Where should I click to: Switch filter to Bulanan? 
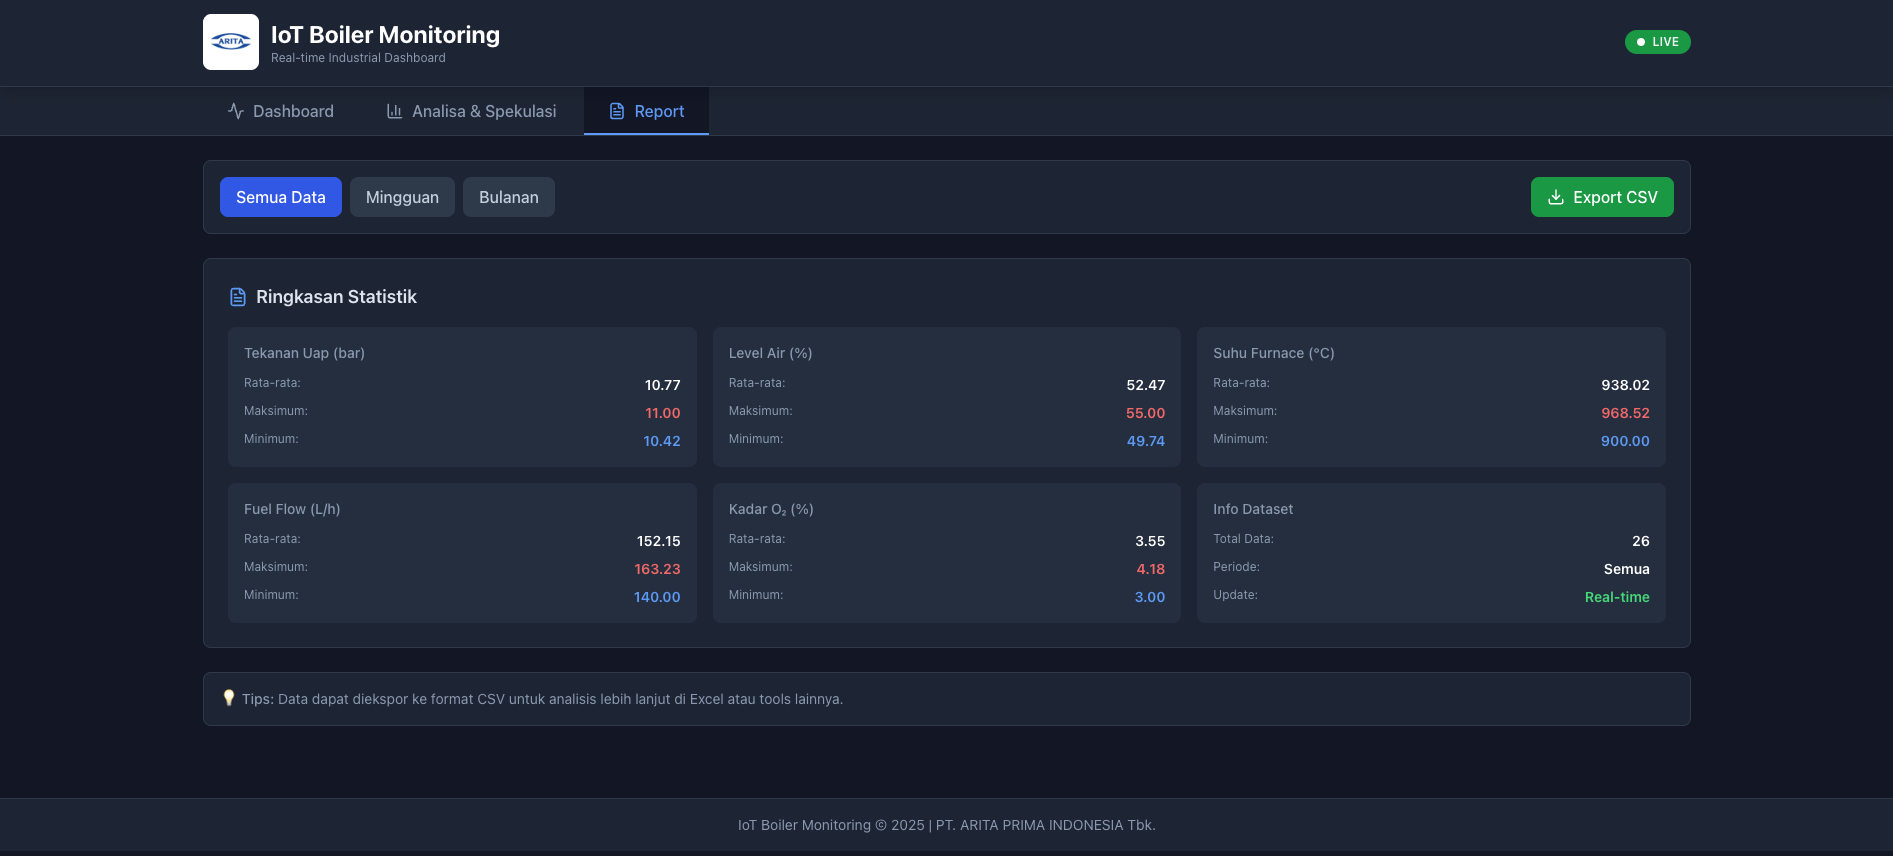pyautogui.click(x=508, y=197)
